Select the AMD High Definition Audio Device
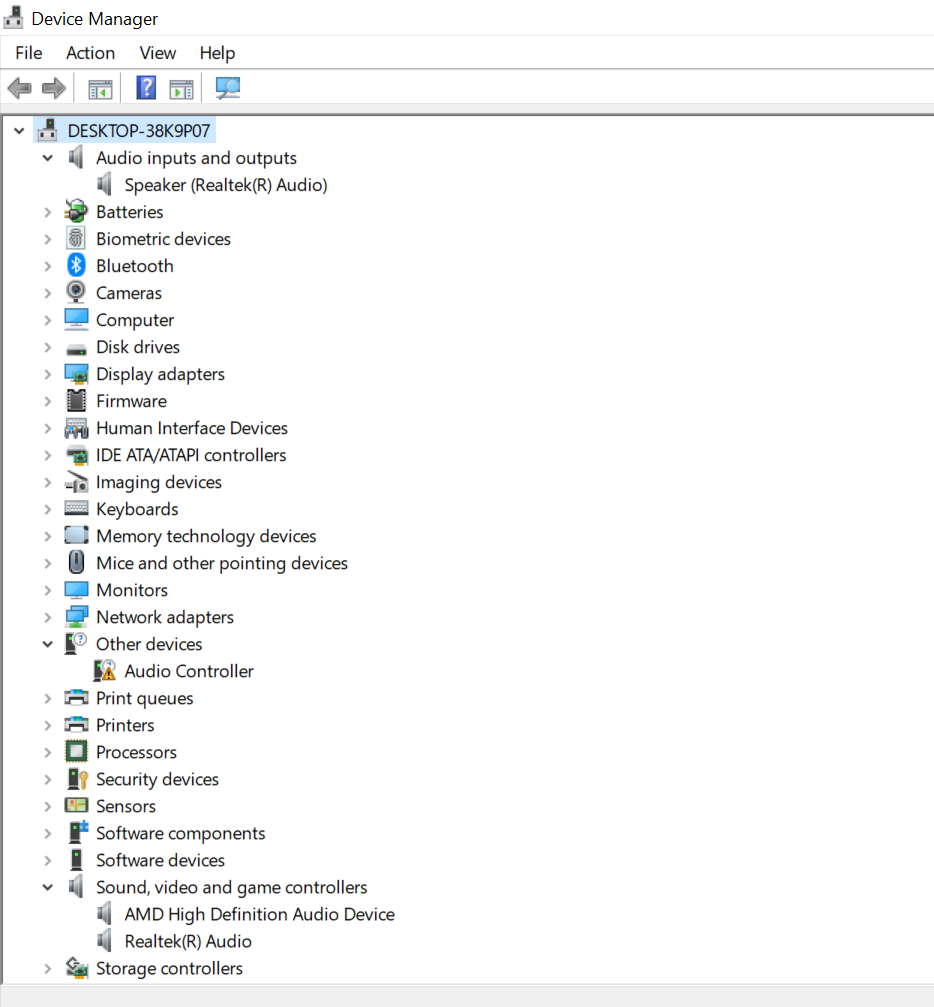The width and height of the screenshot is (934, 1007). point(259,913)
